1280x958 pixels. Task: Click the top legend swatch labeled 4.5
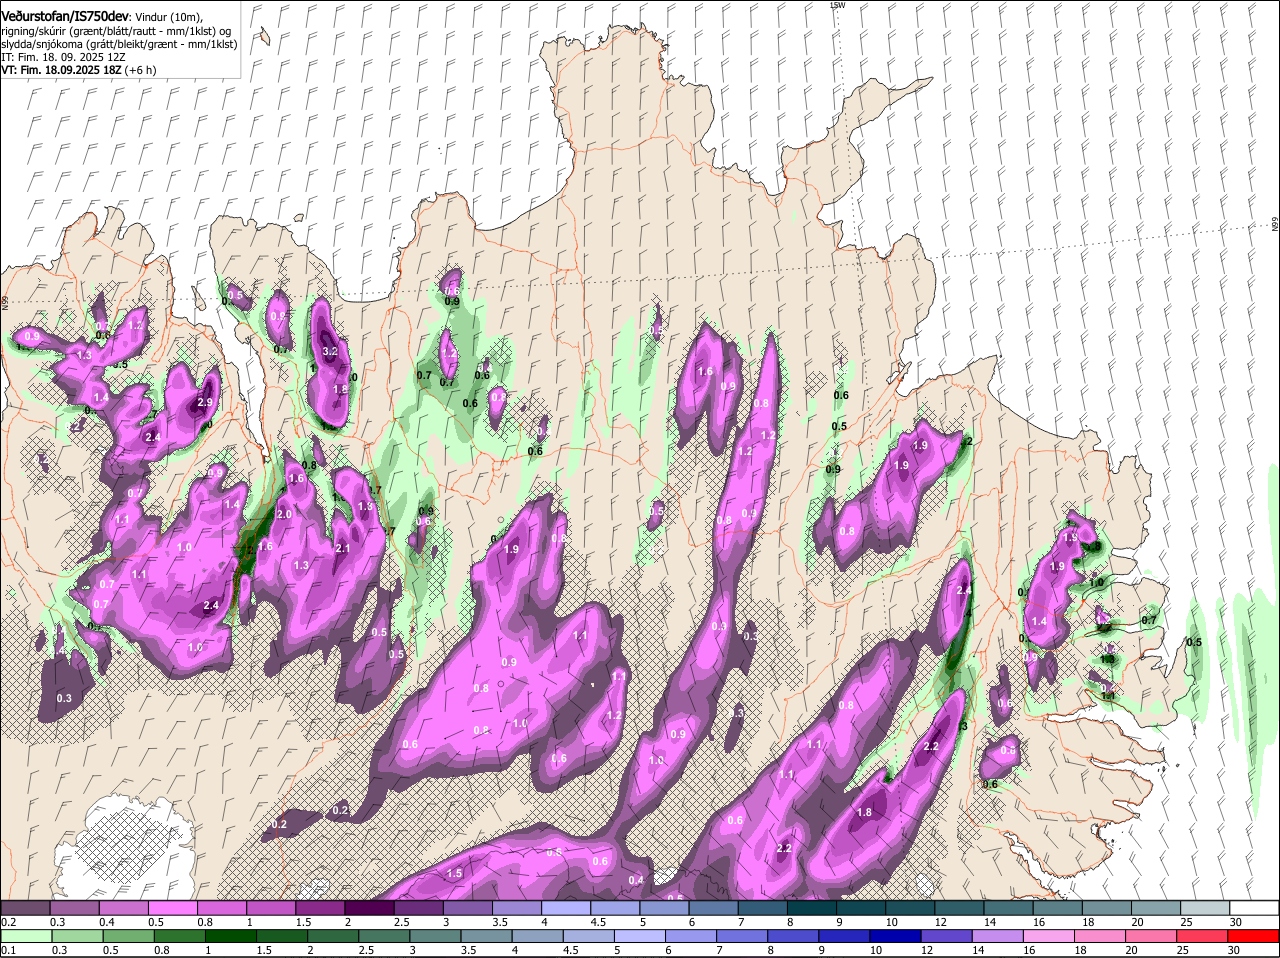(615, 908)
